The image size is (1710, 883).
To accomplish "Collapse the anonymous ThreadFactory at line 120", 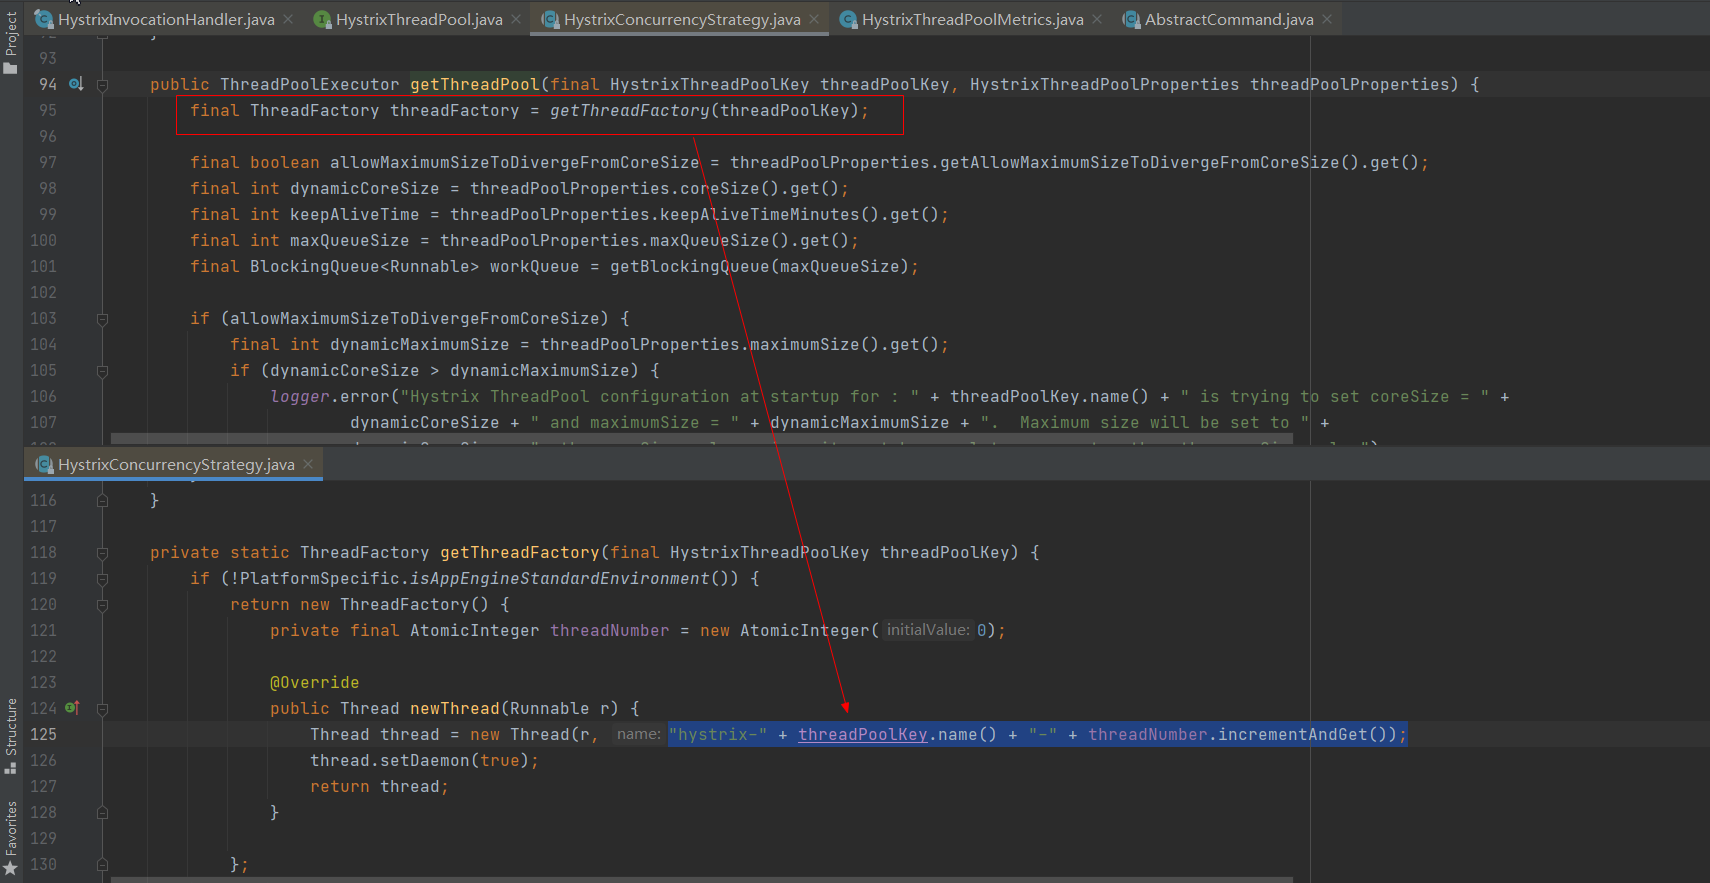I will tap(102, 605).
